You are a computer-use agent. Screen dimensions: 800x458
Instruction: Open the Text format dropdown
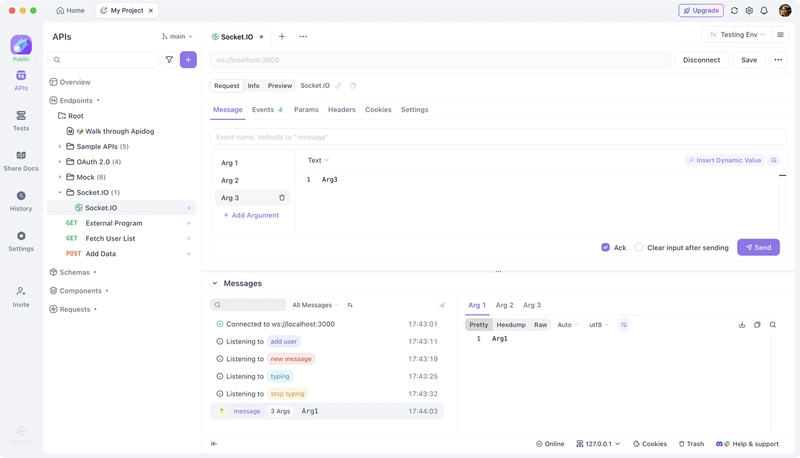pyautogui.click(x=318, y=160)
